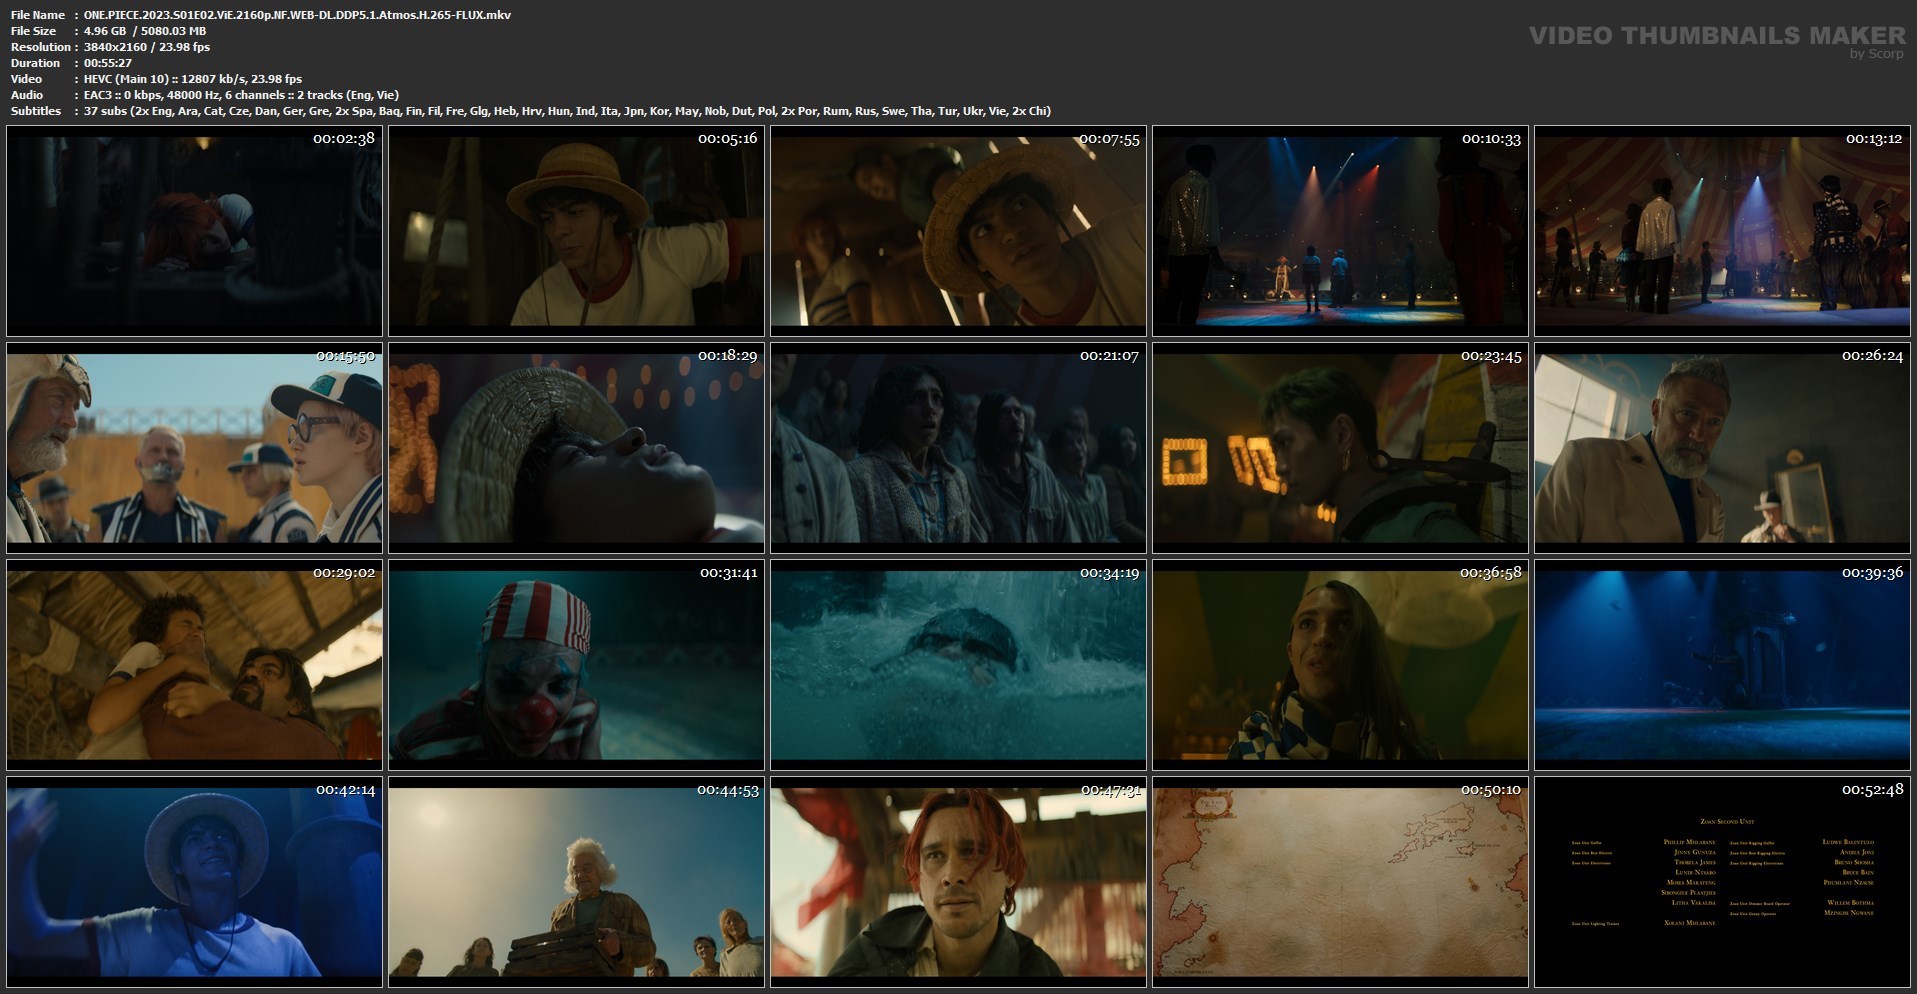
Task: Click the dark blue thumbnail at 00:39:36
Action: [1722, 665]
